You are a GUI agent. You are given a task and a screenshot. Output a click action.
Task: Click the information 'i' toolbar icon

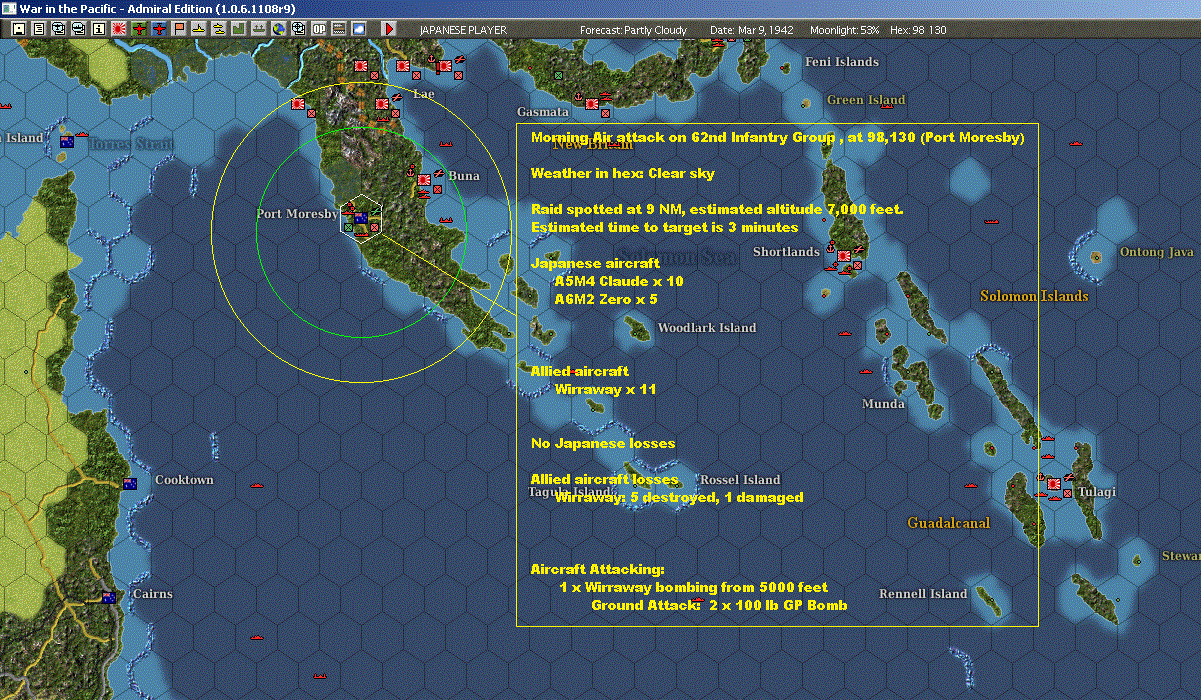coord(98,29)
